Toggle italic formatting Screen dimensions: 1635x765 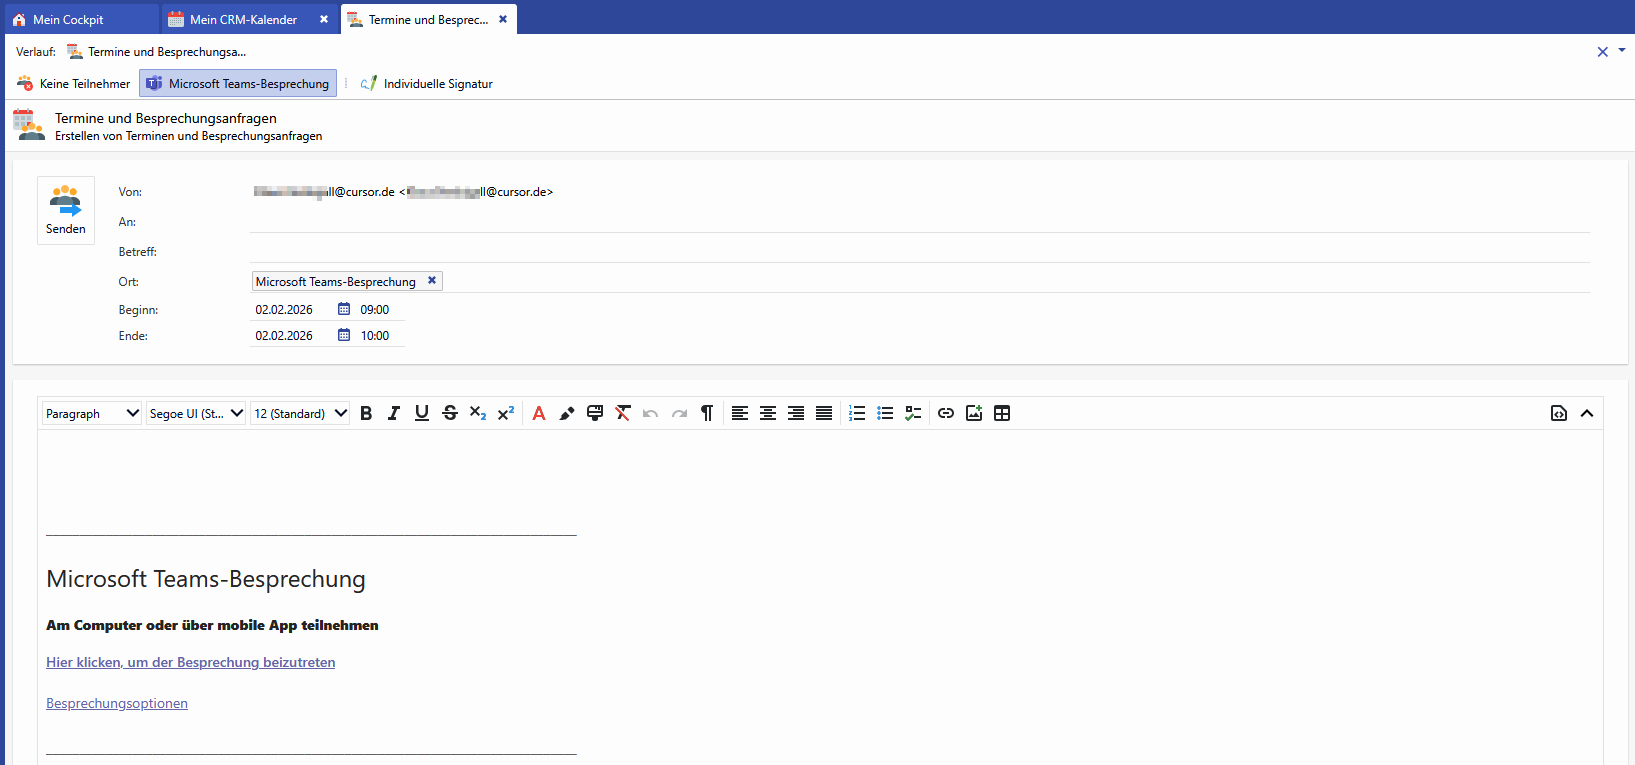pyautogui.click(x=394, y=413)
